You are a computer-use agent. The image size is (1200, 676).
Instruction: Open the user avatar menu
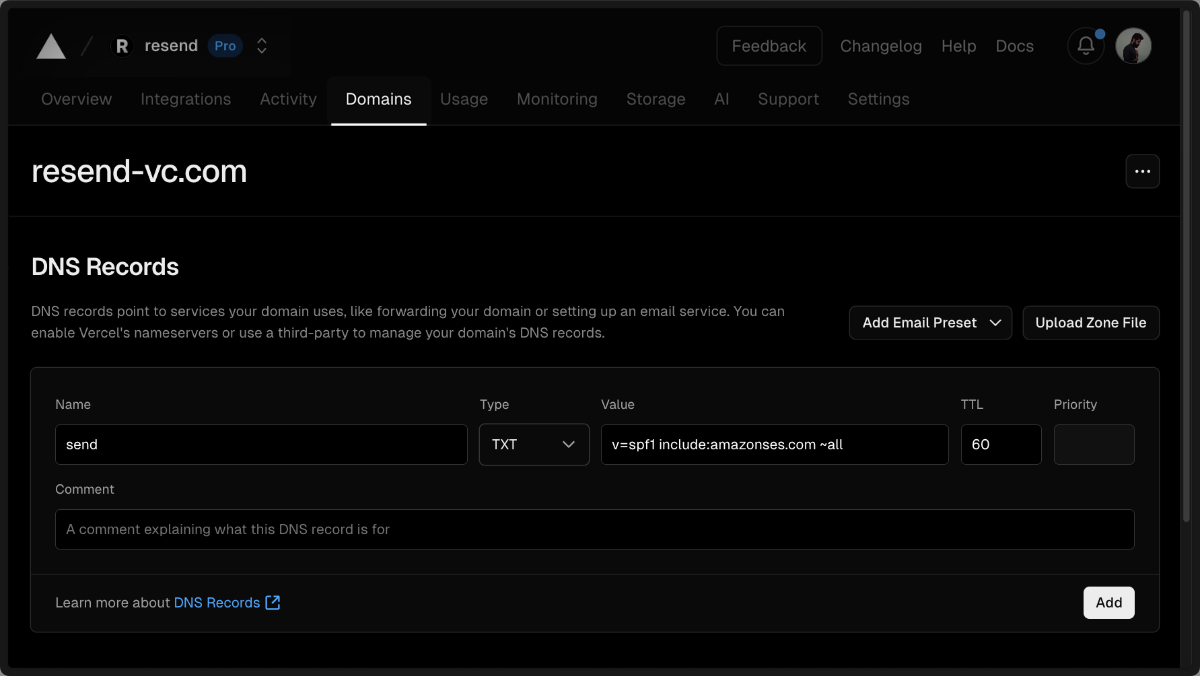[1134, 46]
